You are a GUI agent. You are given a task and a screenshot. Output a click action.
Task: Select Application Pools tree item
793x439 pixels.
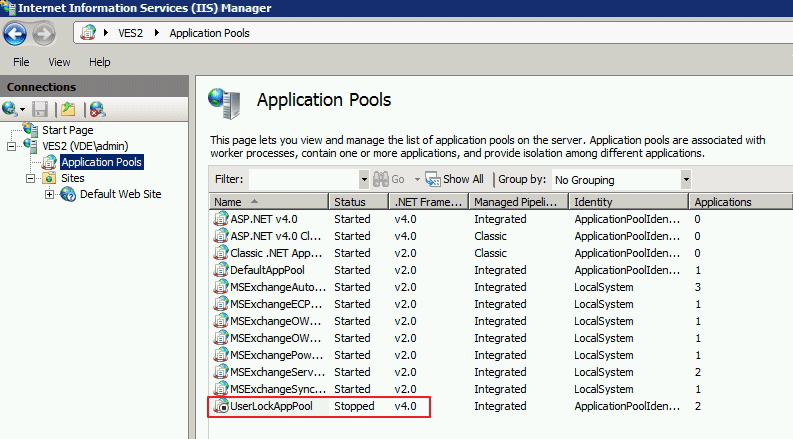click(x=102, y=162)
